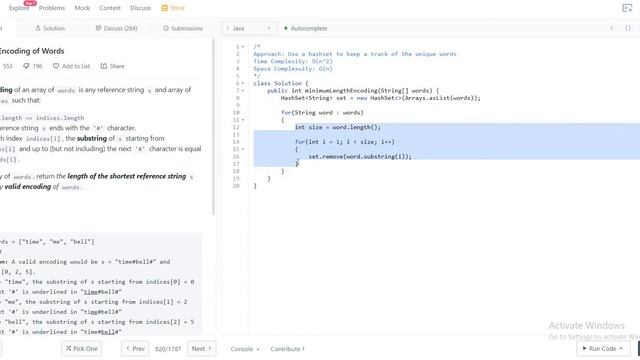Open the Contest page

click(x=110, y=8)
